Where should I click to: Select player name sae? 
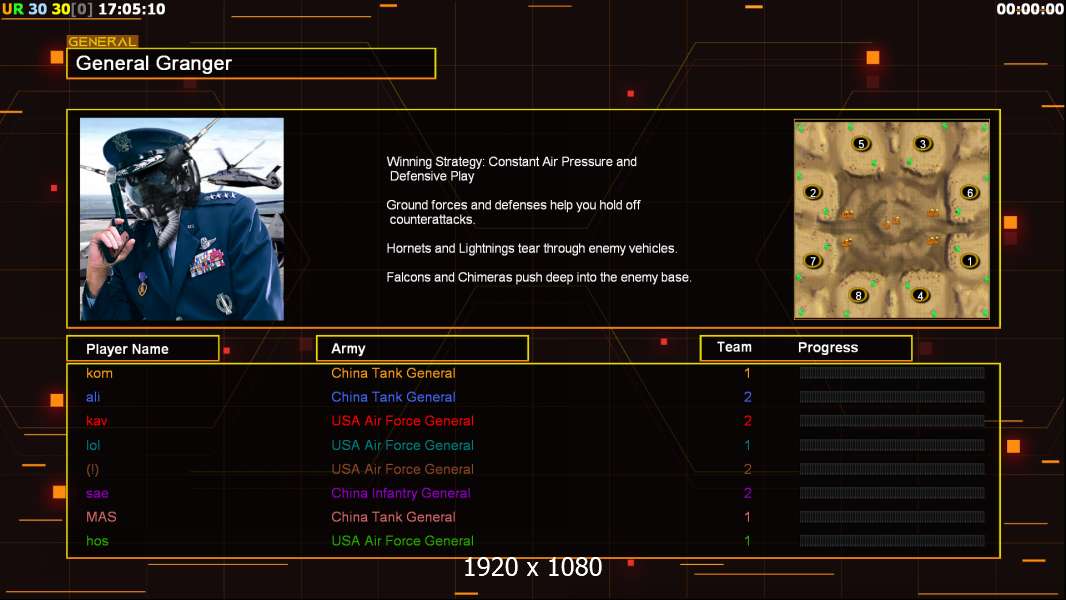tap(97, 493)
